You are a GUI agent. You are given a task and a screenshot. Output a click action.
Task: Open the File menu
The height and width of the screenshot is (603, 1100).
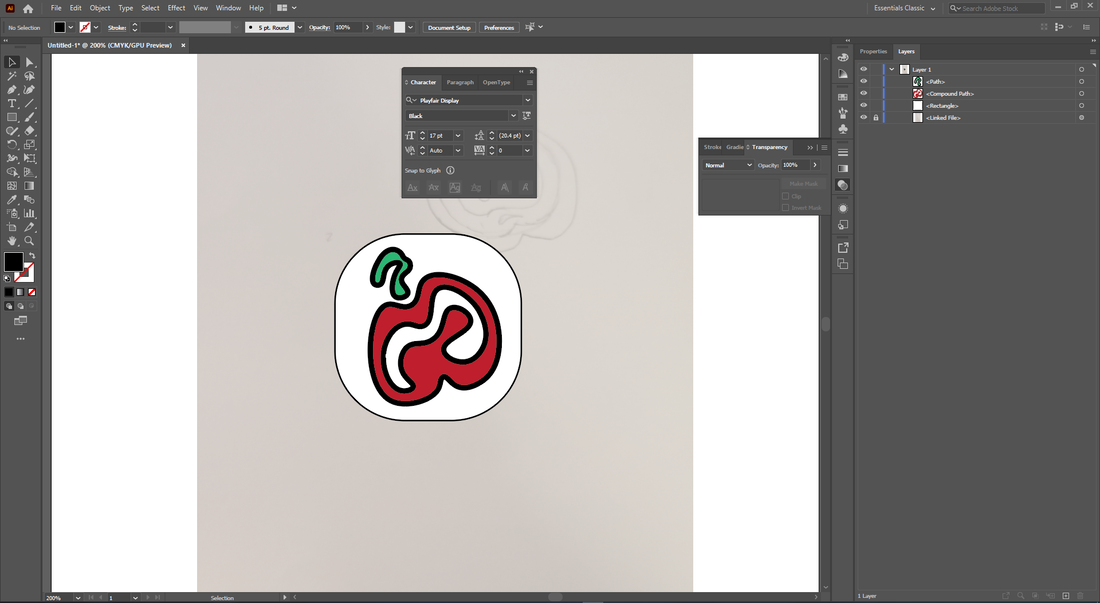click(56, 8)
